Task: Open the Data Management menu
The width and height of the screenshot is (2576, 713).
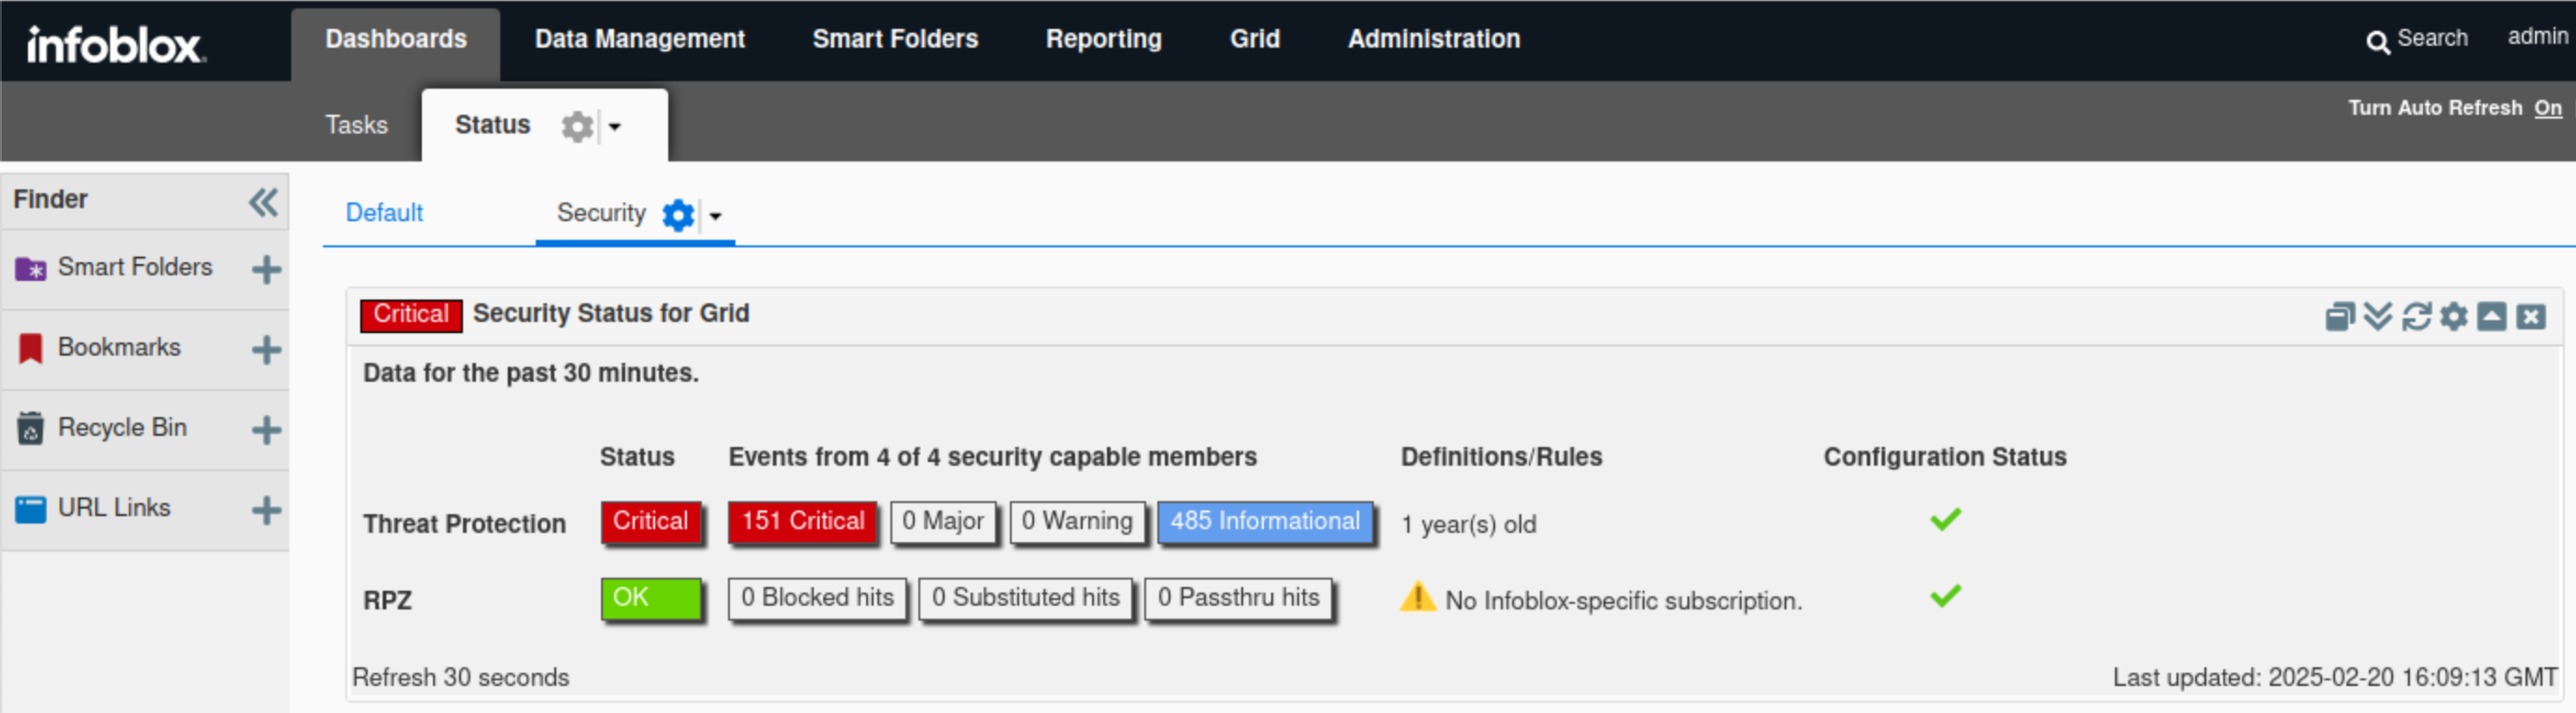Action: point(639,39)
